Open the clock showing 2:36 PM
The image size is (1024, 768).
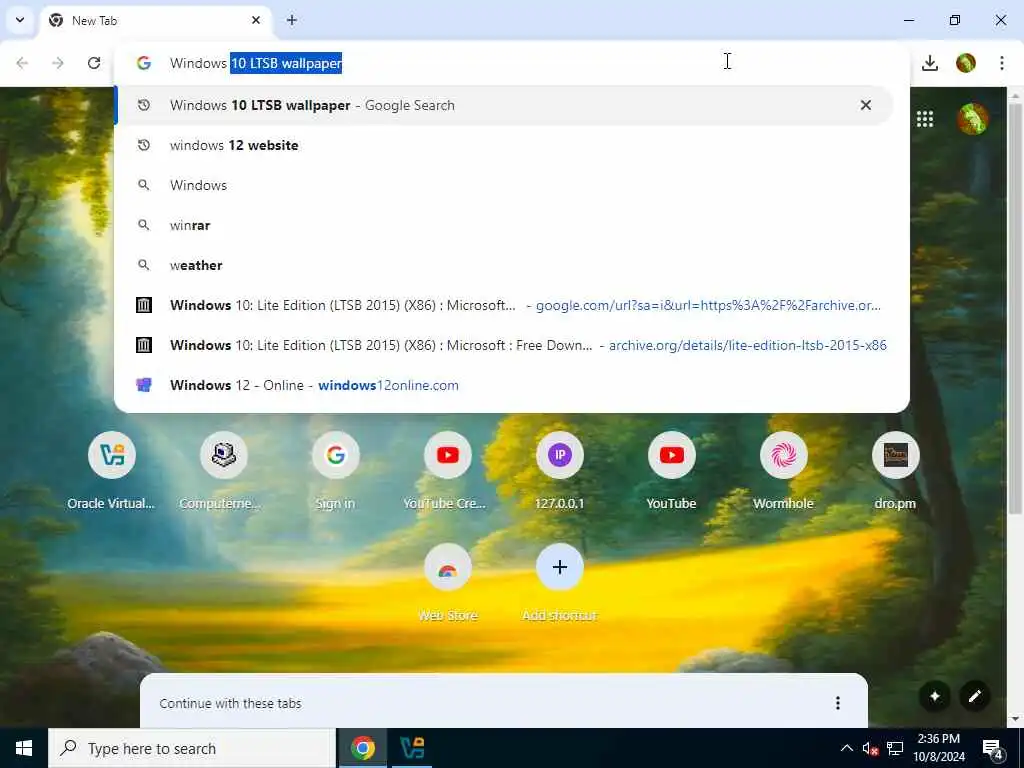coord(938,748)
